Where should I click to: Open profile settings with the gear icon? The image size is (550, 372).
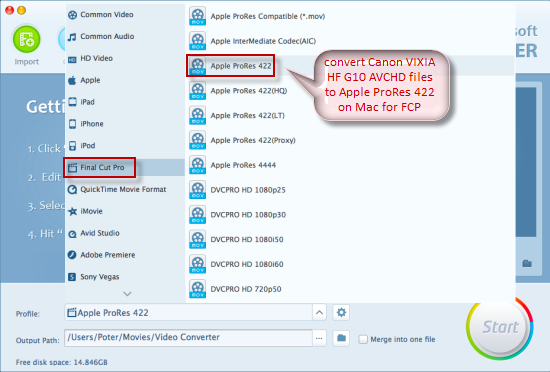341,312
